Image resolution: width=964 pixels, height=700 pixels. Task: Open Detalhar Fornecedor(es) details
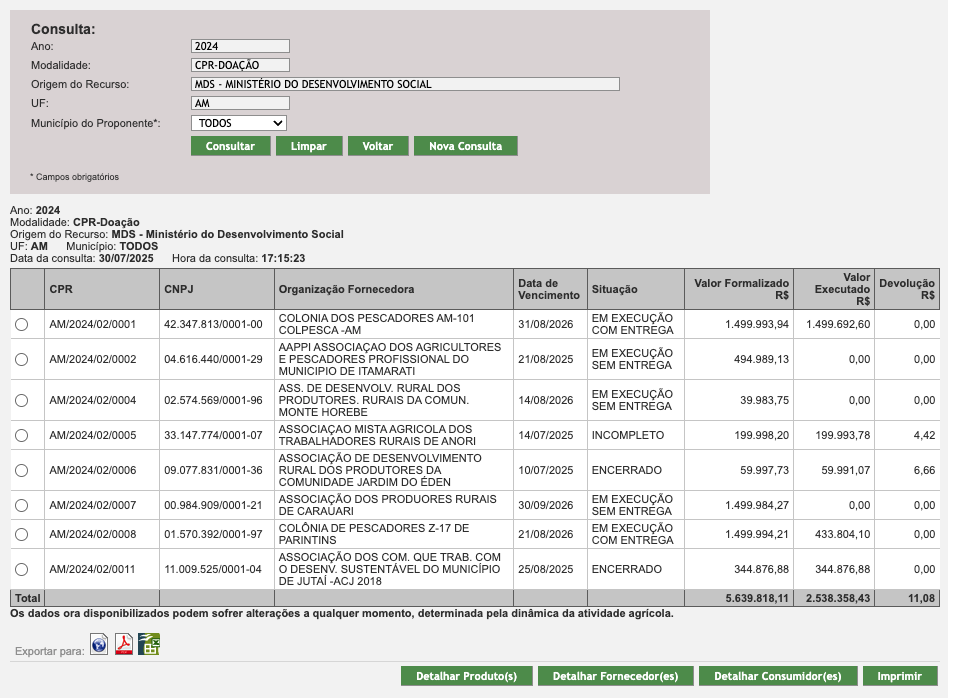click(615, 677)
